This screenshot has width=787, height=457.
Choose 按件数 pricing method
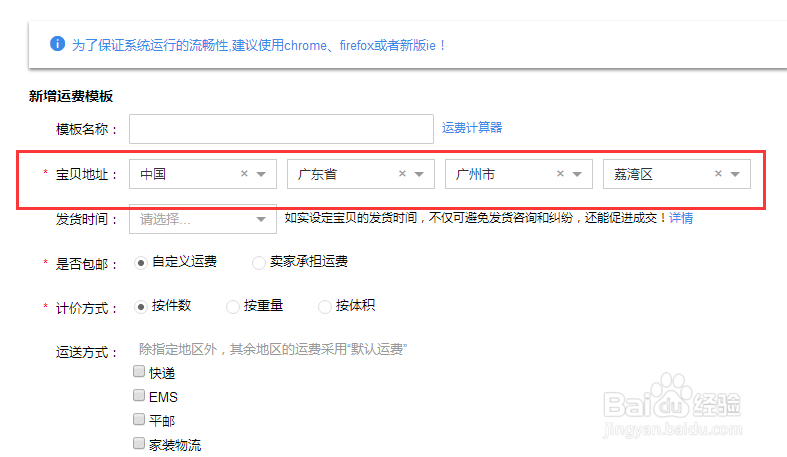tap(141, 307)
